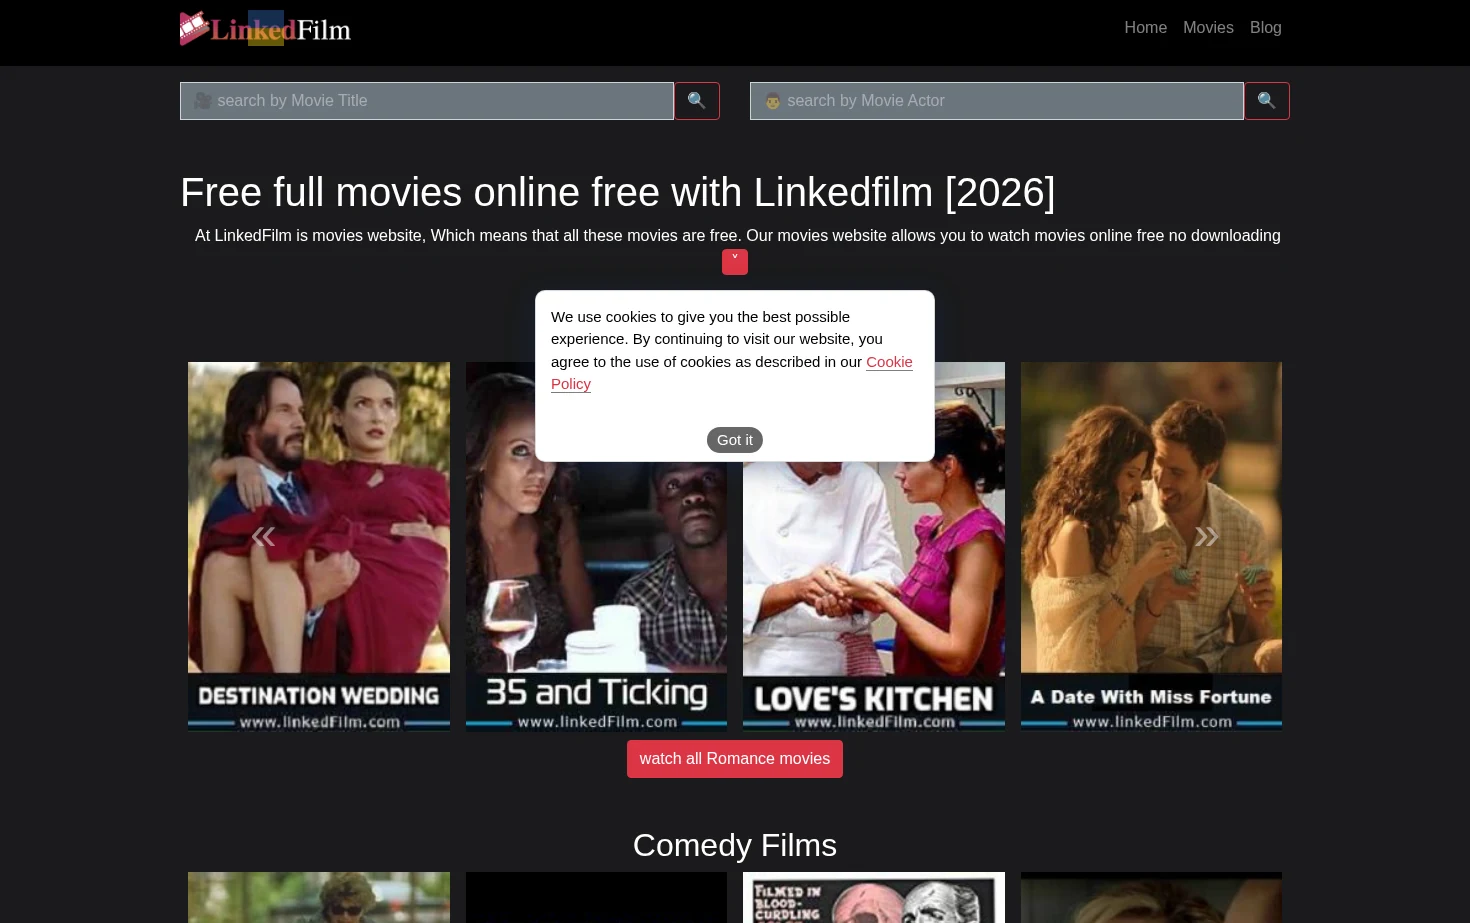Open comedy poster reading Filmed in Blood-Curdling
1470x923 pixels.
click(x=874, y=898)
